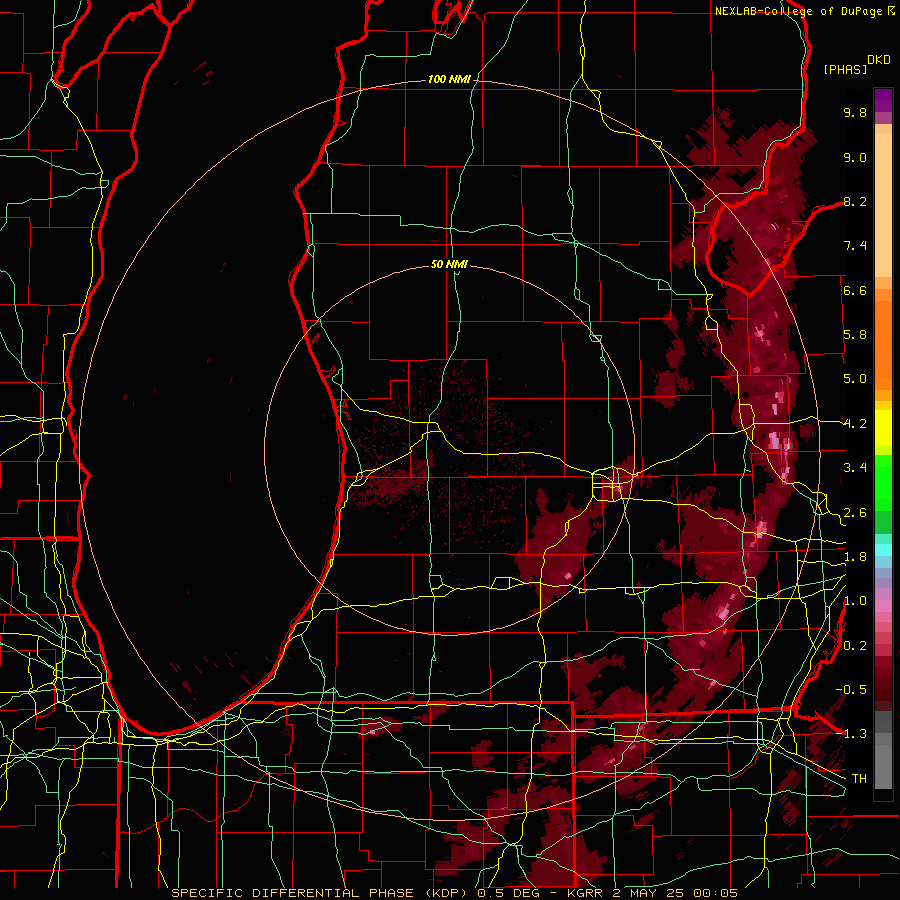This screenshot has width=900, height=900.
Task: Select the yellow color band in legend
Action: point(883,428)
